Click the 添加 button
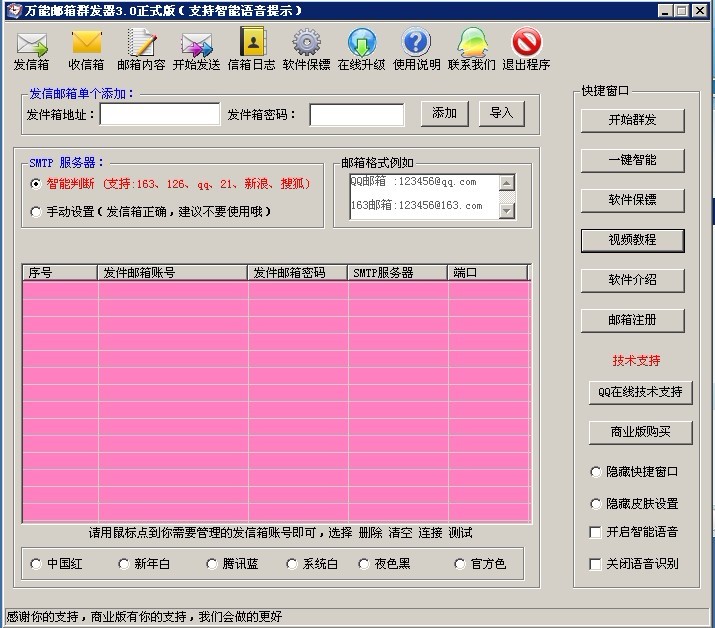The image size is (715, 628). click(445, 114)
